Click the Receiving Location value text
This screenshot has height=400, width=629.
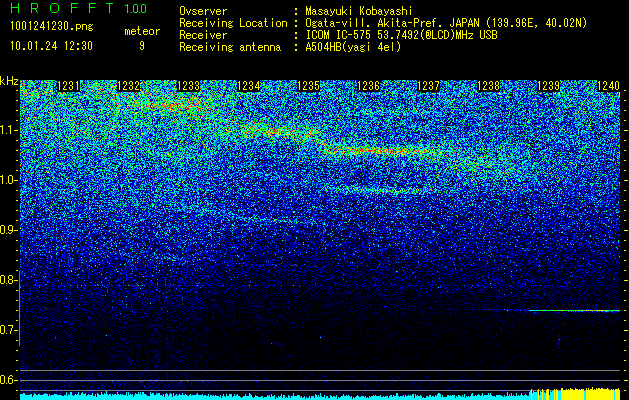pos(446,23)
